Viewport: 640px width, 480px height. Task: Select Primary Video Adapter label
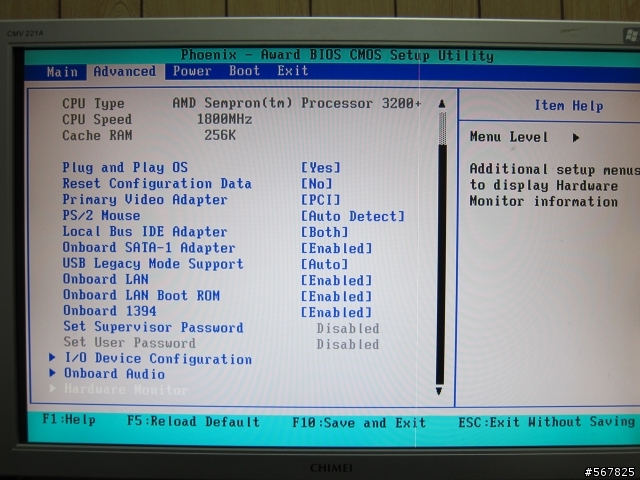click(144, 200)
